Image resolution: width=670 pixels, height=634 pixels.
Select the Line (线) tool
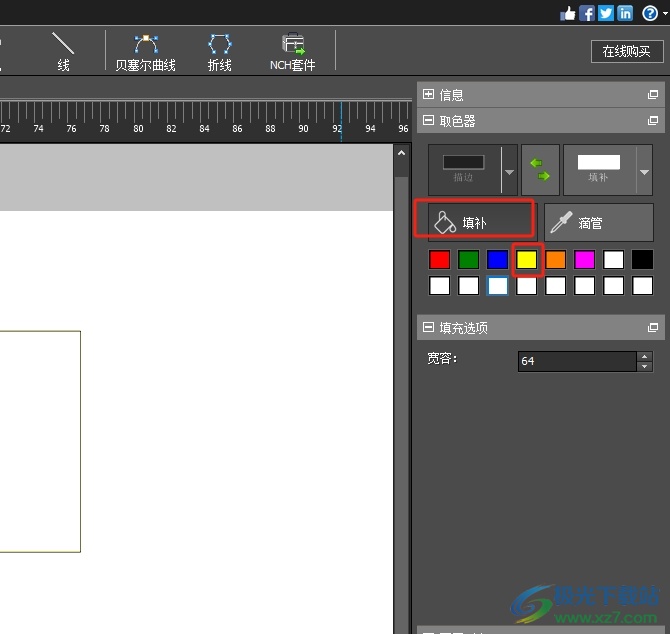(63, 51)
